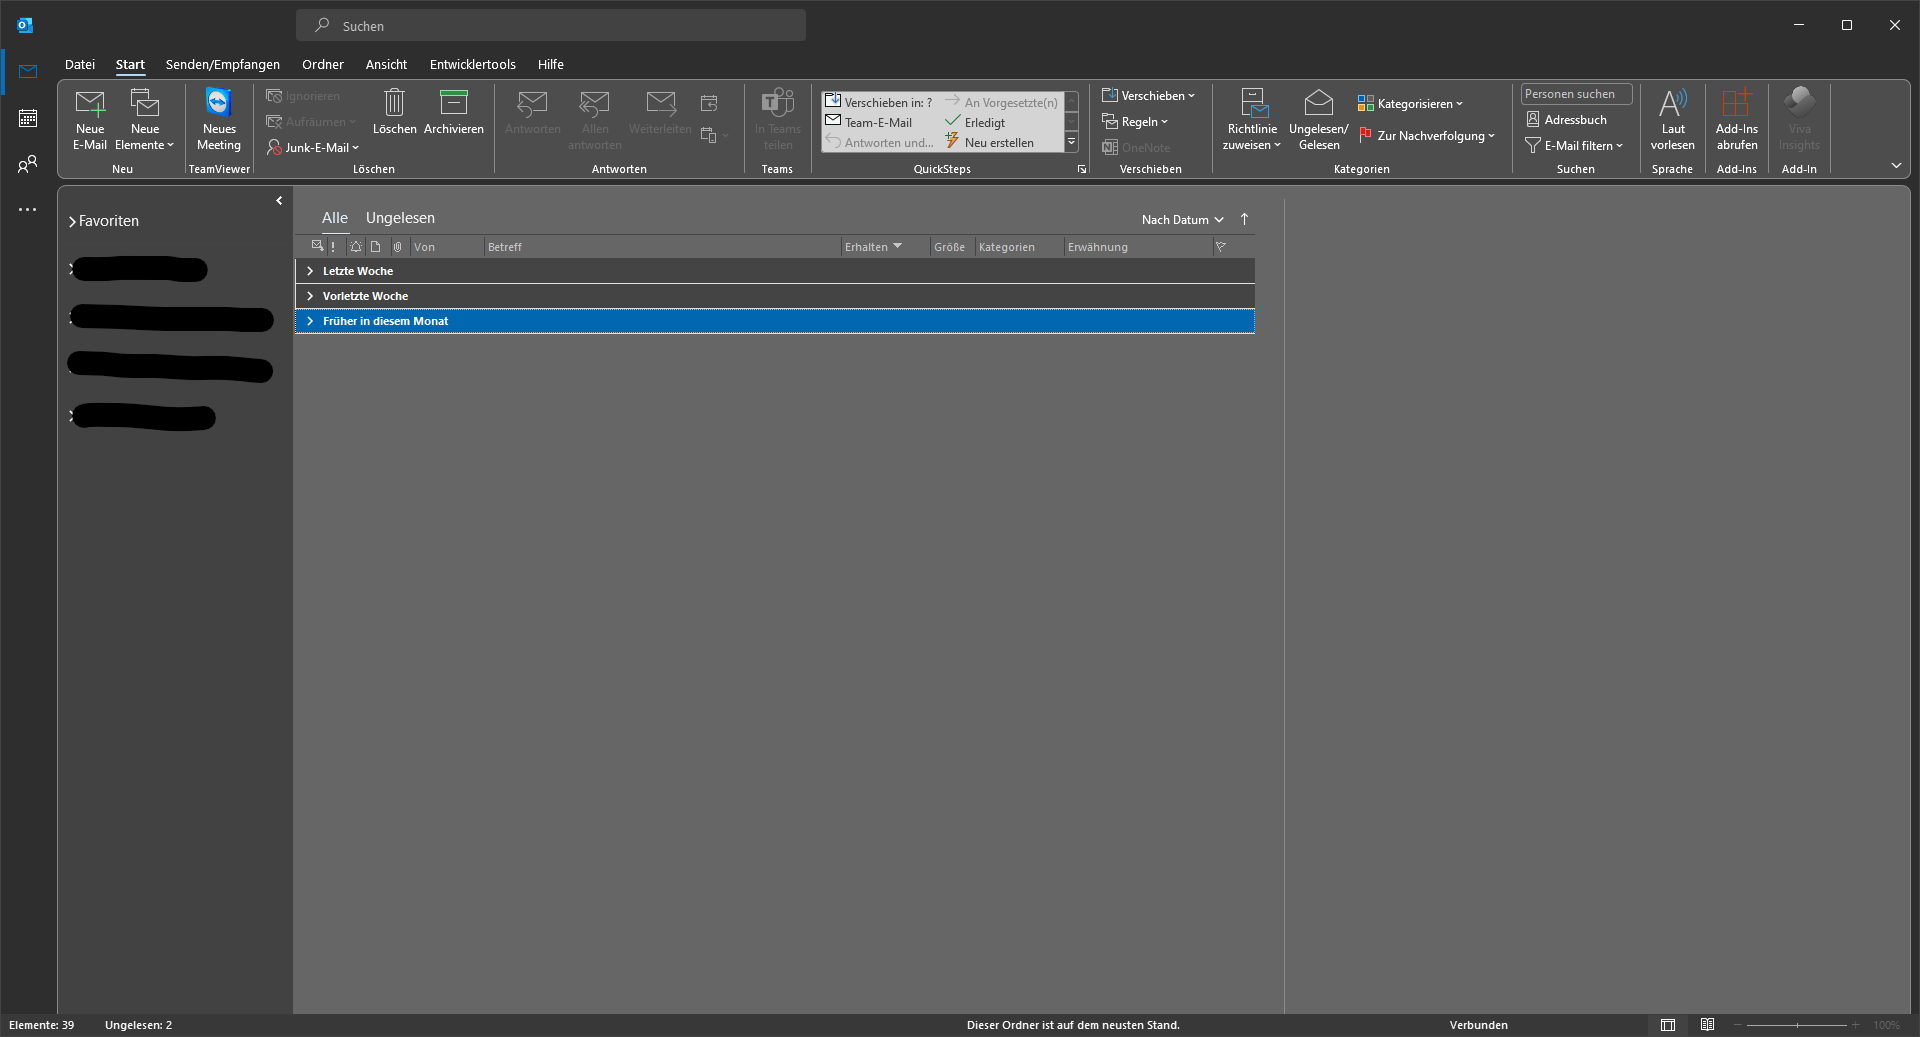Open the Hilfe tab
Screen dimensions: 1920x1037
point(551,64)
